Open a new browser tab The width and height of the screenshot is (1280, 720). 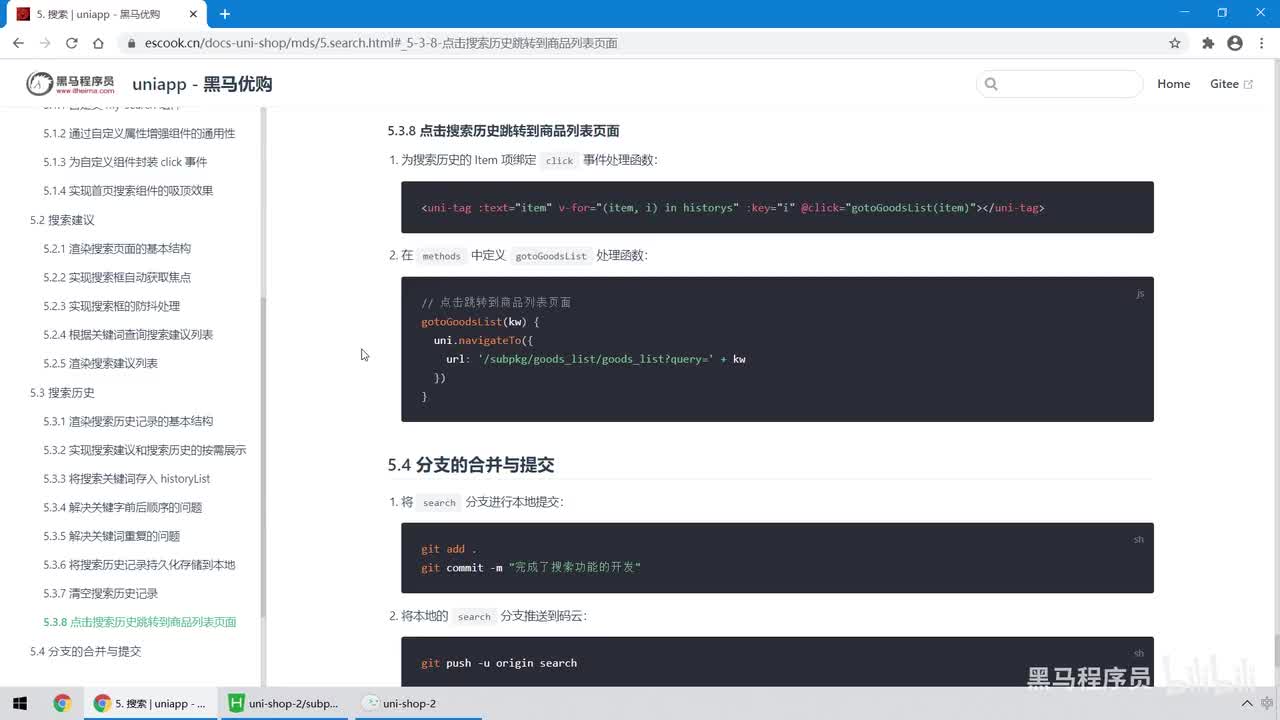(225, 14)
